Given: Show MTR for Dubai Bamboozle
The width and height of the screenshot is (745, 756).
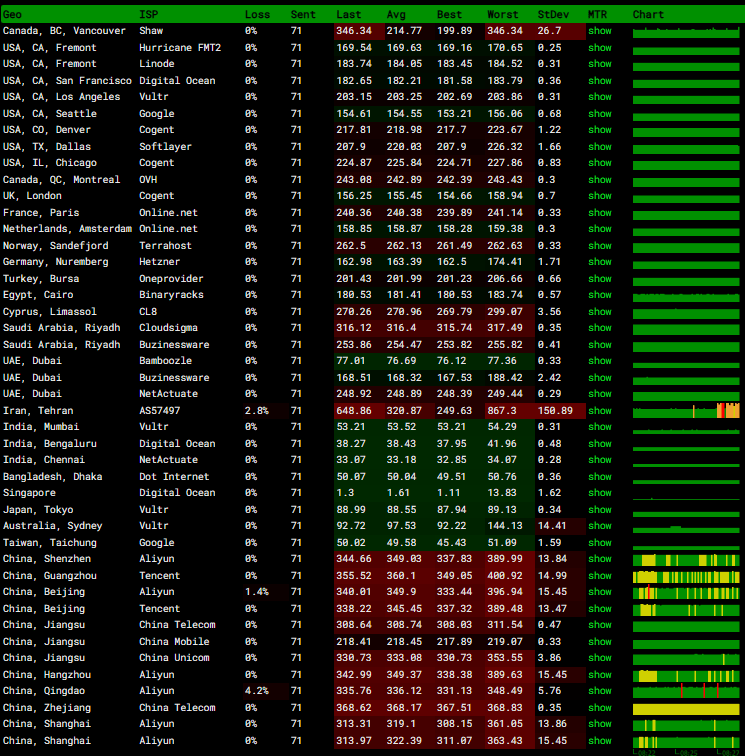Looking at the screenshot, I should coord(599,361).
